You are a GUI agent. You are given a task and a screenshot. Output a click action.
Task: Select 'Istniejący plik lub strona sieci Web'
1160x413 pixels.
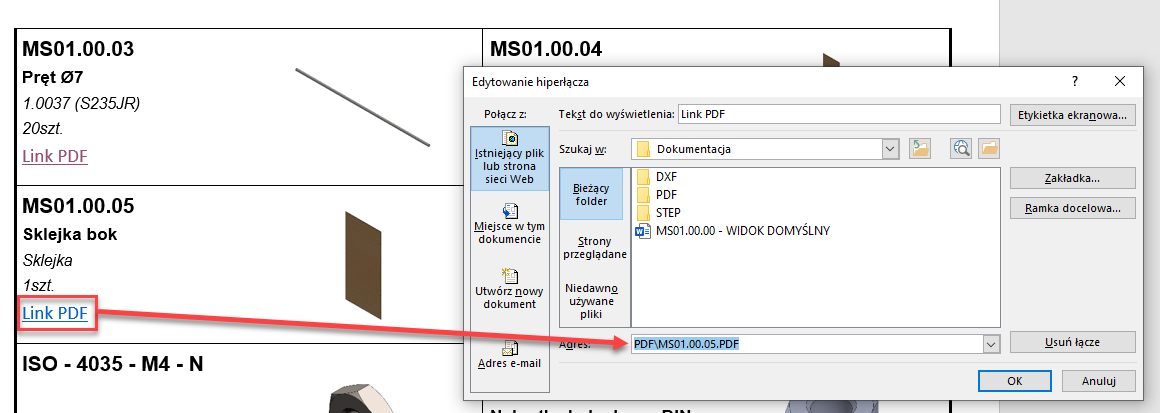tap(510, 158)
